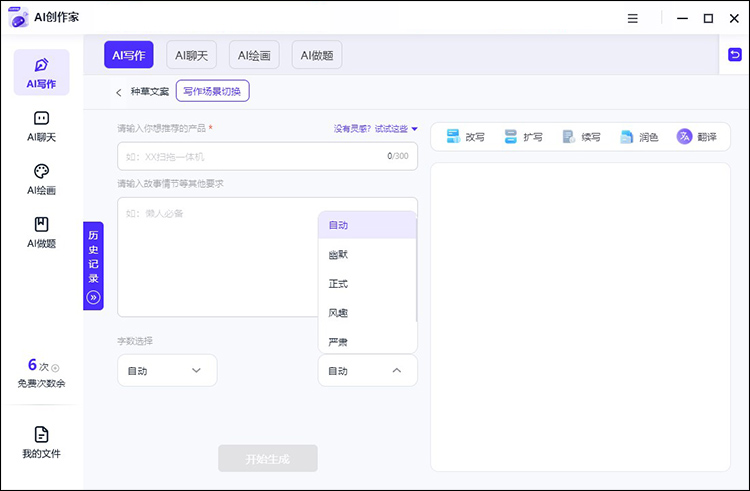750x491 pixels.
Task: Switch to the AI写作 top tab
Action: point(129,55)
